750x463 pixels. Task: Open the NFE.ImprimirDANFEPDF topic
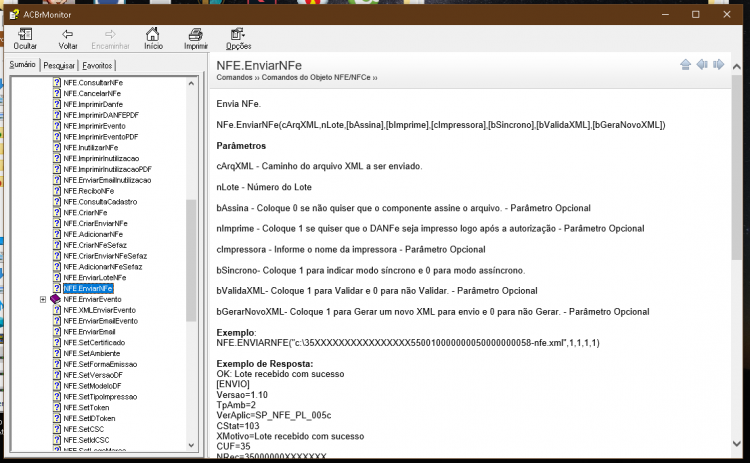point(101,115)
